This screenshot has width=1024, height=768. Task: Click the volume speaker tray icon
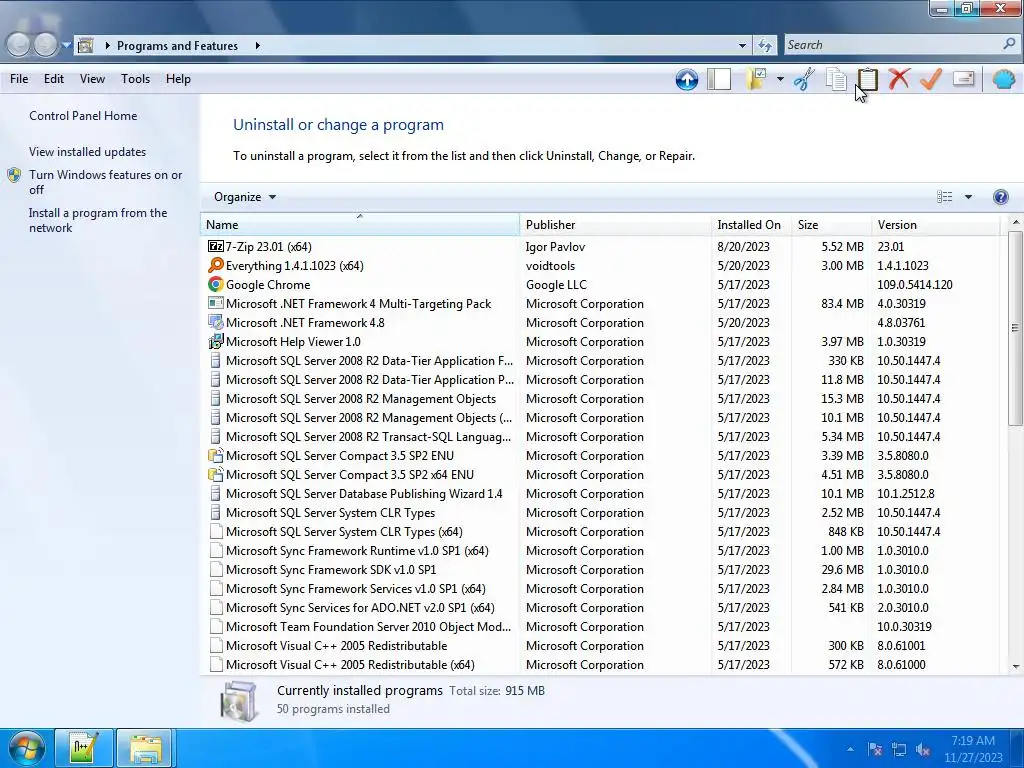pyautogui.click(x=923, y=750)
